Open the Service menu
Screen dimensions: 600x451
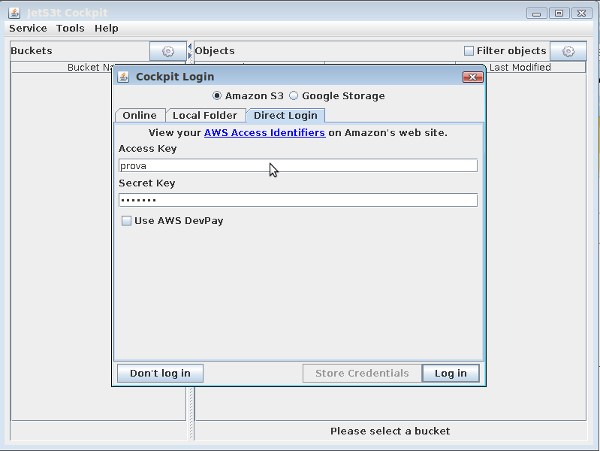28,28
